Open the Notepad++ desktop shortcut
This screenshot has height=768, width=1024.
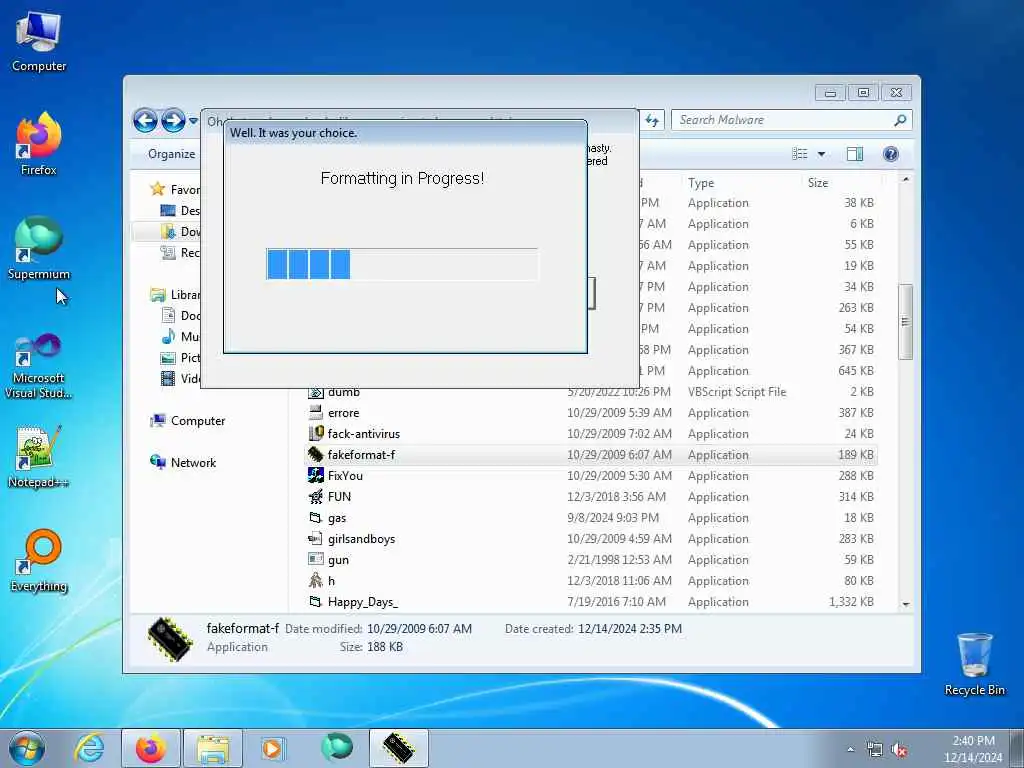coord(39,457)
